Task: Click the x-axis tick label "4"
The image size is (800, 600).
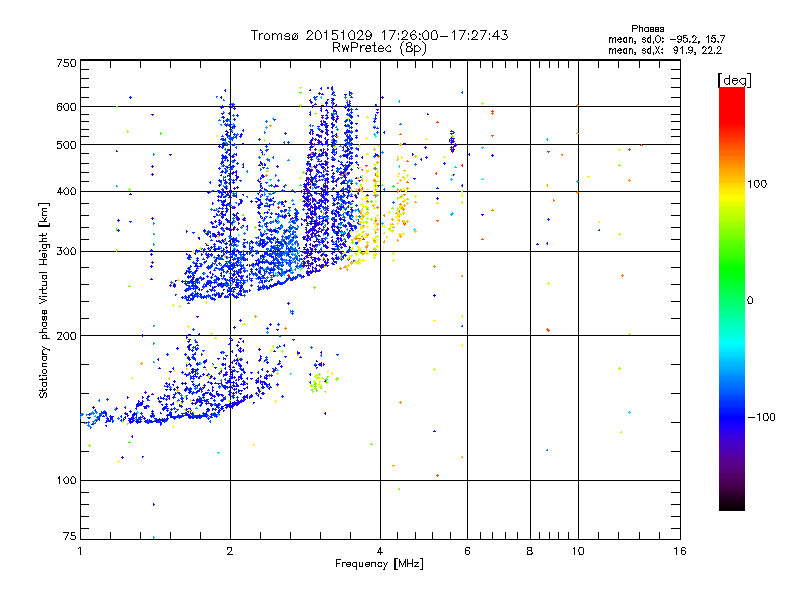Action: 380,551
